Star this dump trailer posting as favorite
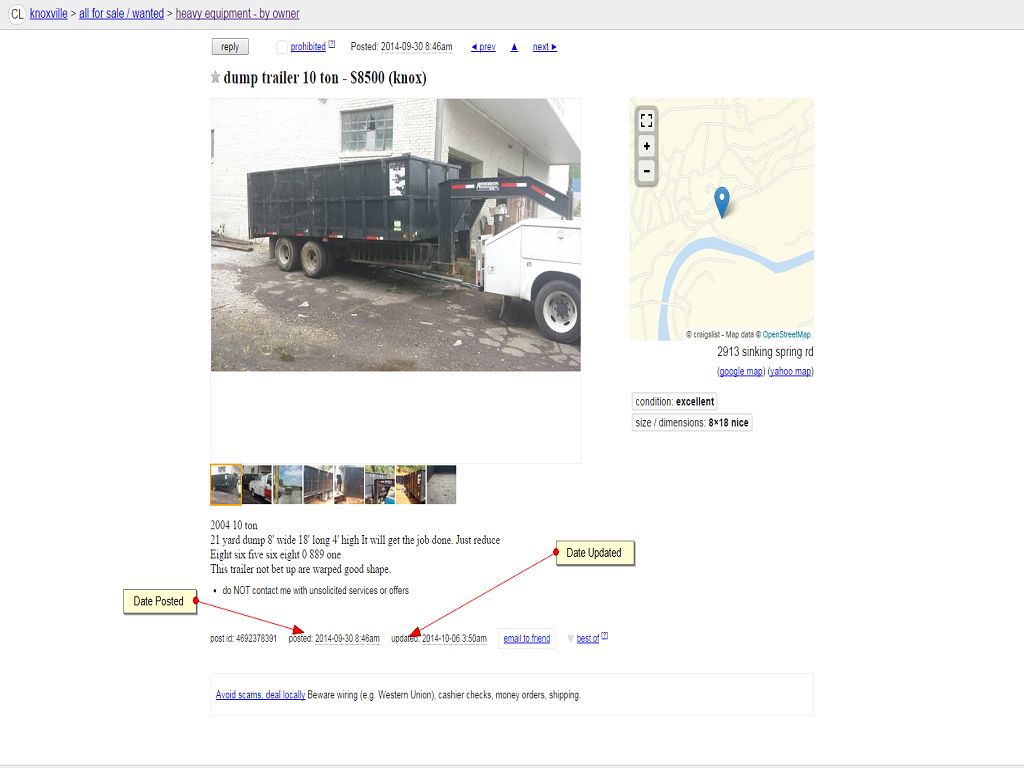Screen dimensions: 1024x768 point(216,77)
